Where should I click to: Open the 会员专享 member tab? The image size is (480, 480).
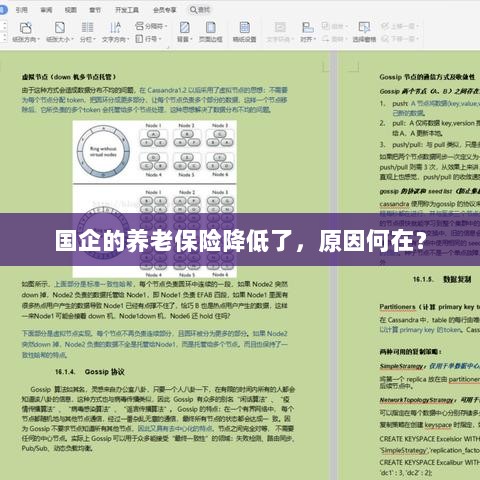[x=164, y=10]
